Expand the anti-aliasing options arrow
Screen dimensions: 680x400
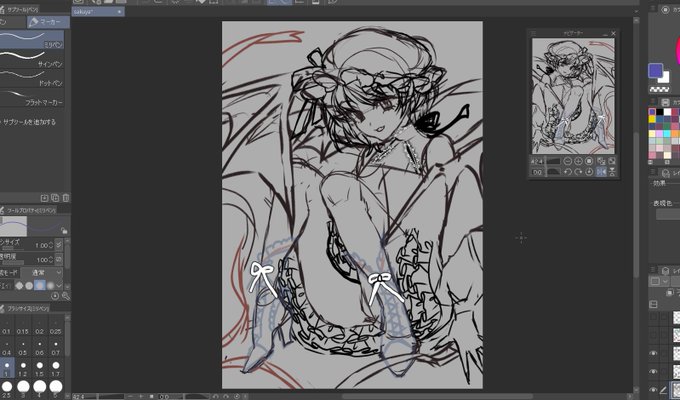click(59, 285)
